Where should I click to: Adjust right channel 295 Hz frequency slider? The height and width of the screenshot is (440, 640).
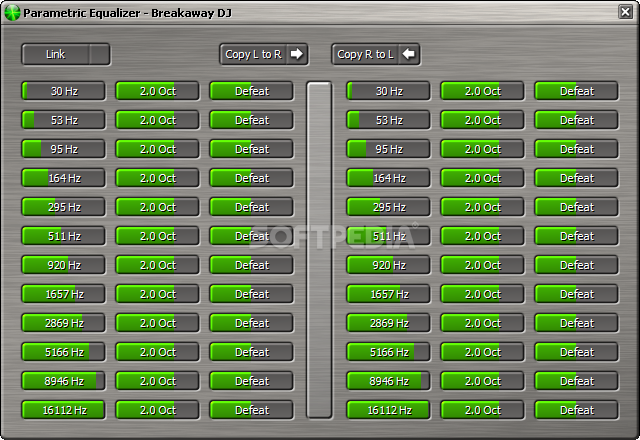point(388,207)
